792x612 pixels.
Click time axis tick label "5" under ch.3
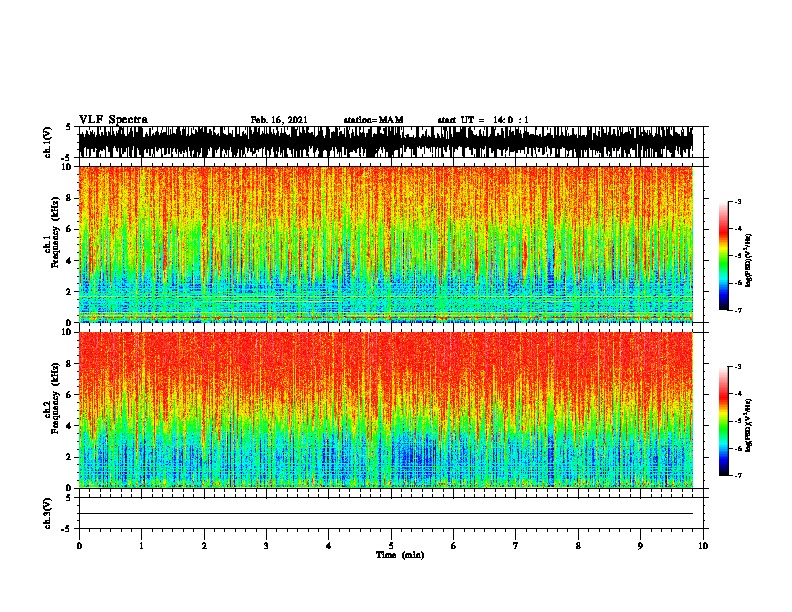(391, 545)
